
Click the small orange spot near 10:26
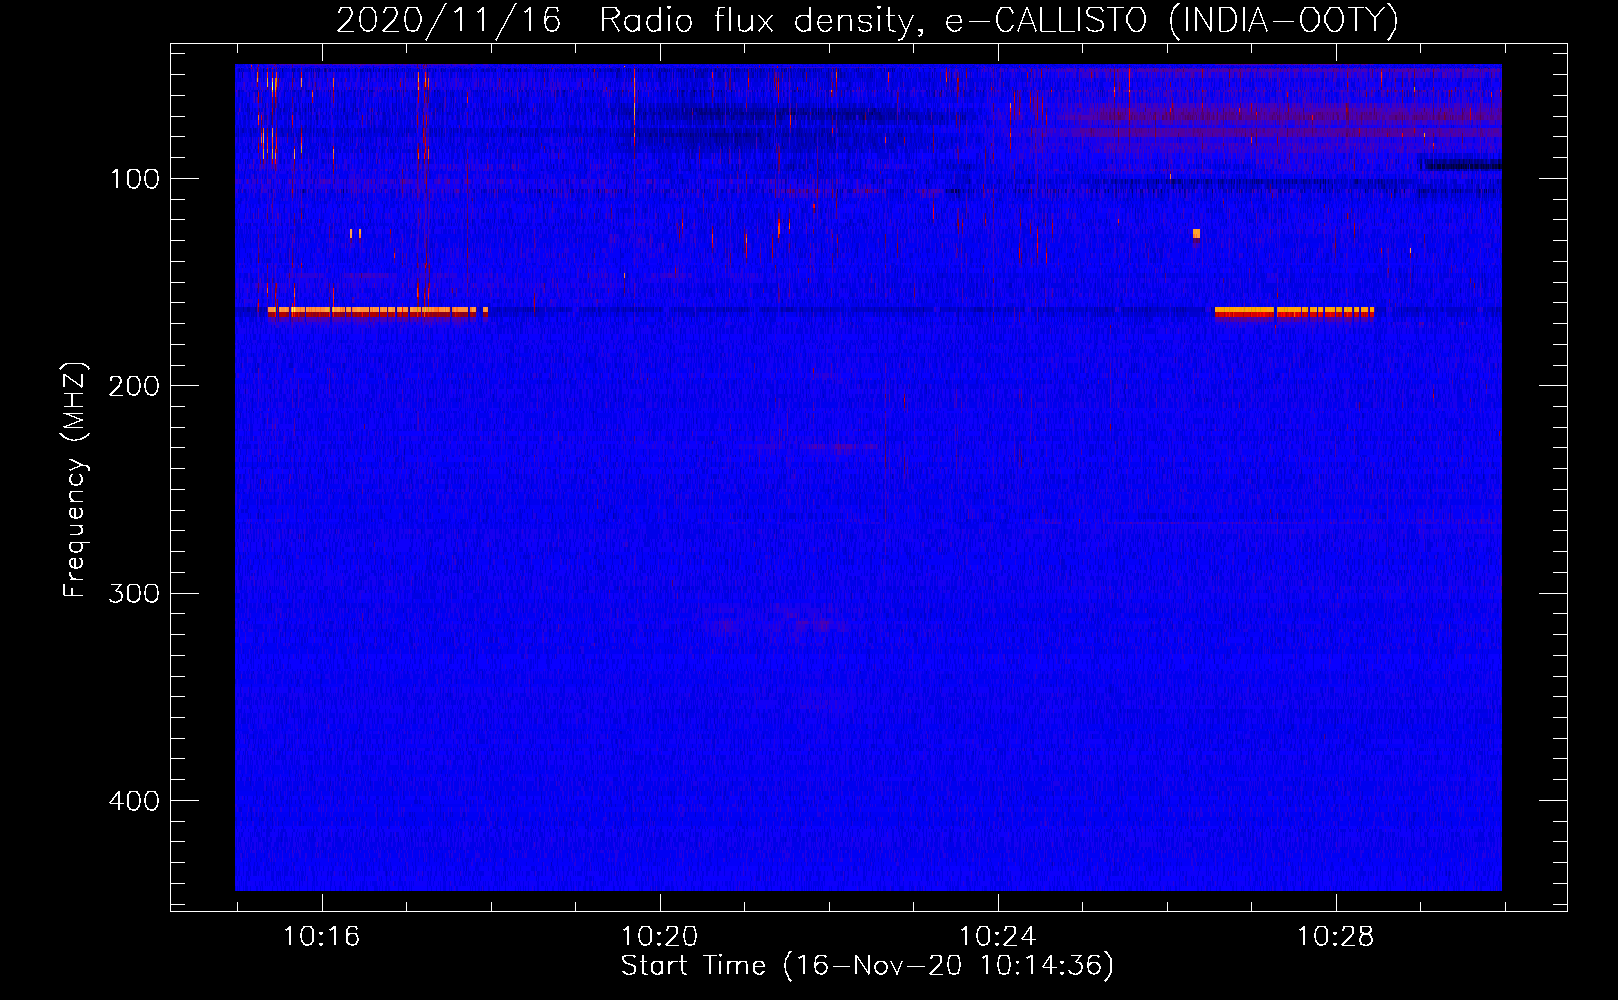click(1196, 234)
